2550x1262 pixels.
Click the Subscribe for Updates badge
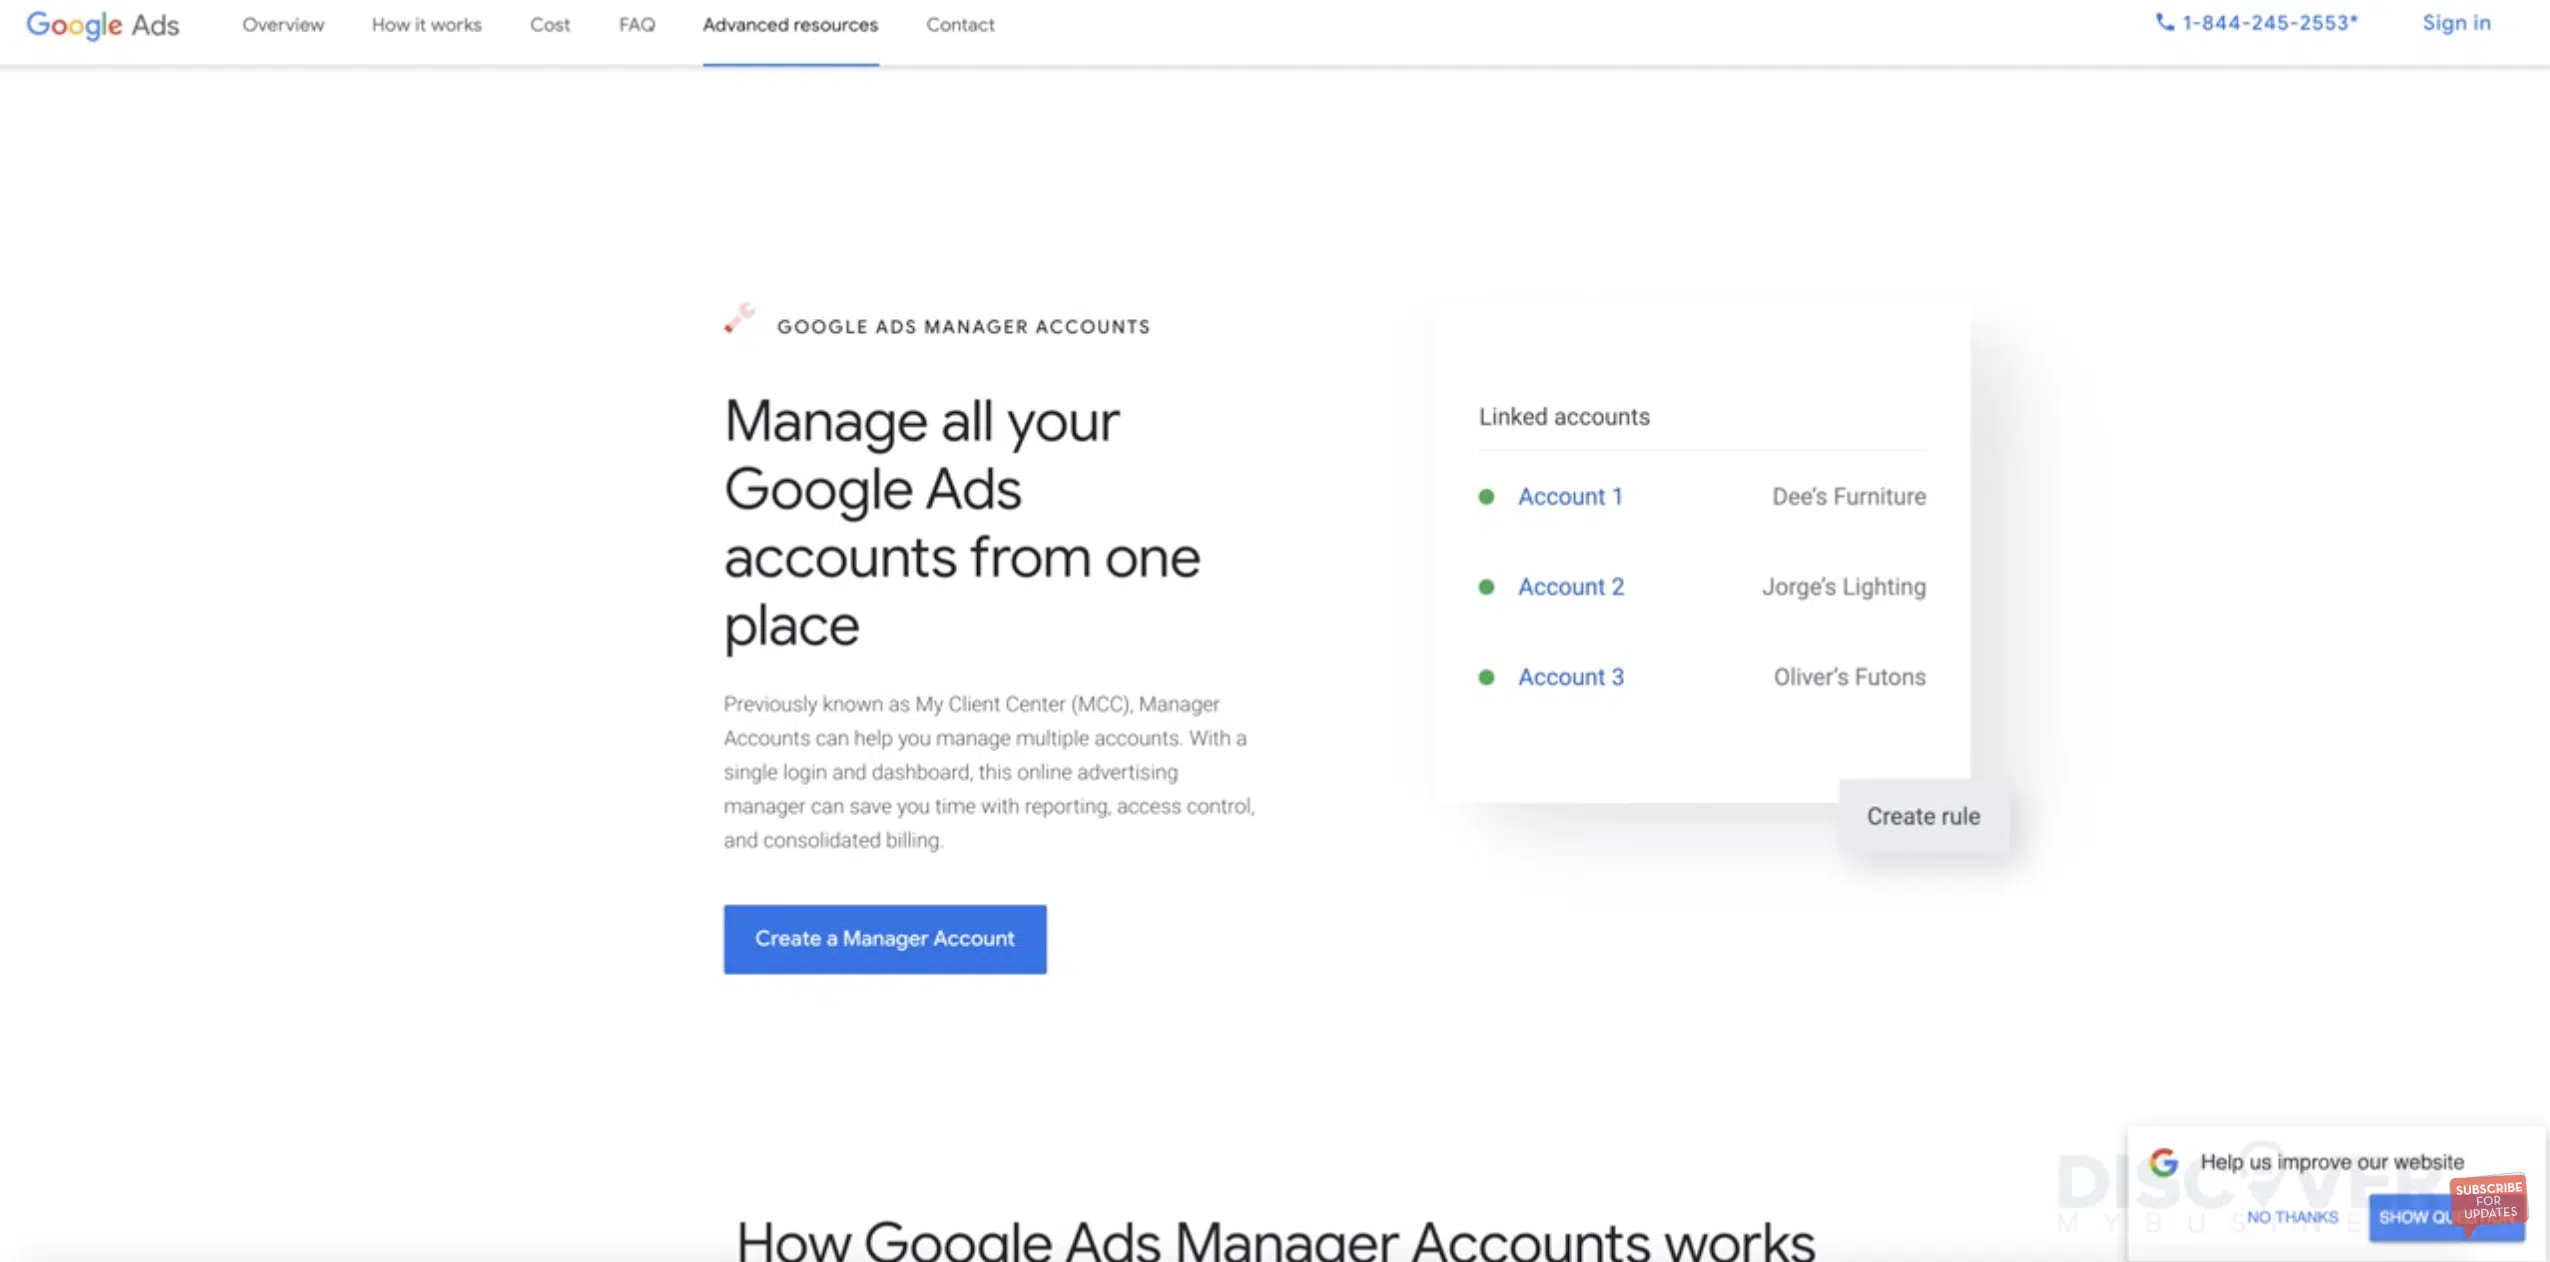2489,1201
